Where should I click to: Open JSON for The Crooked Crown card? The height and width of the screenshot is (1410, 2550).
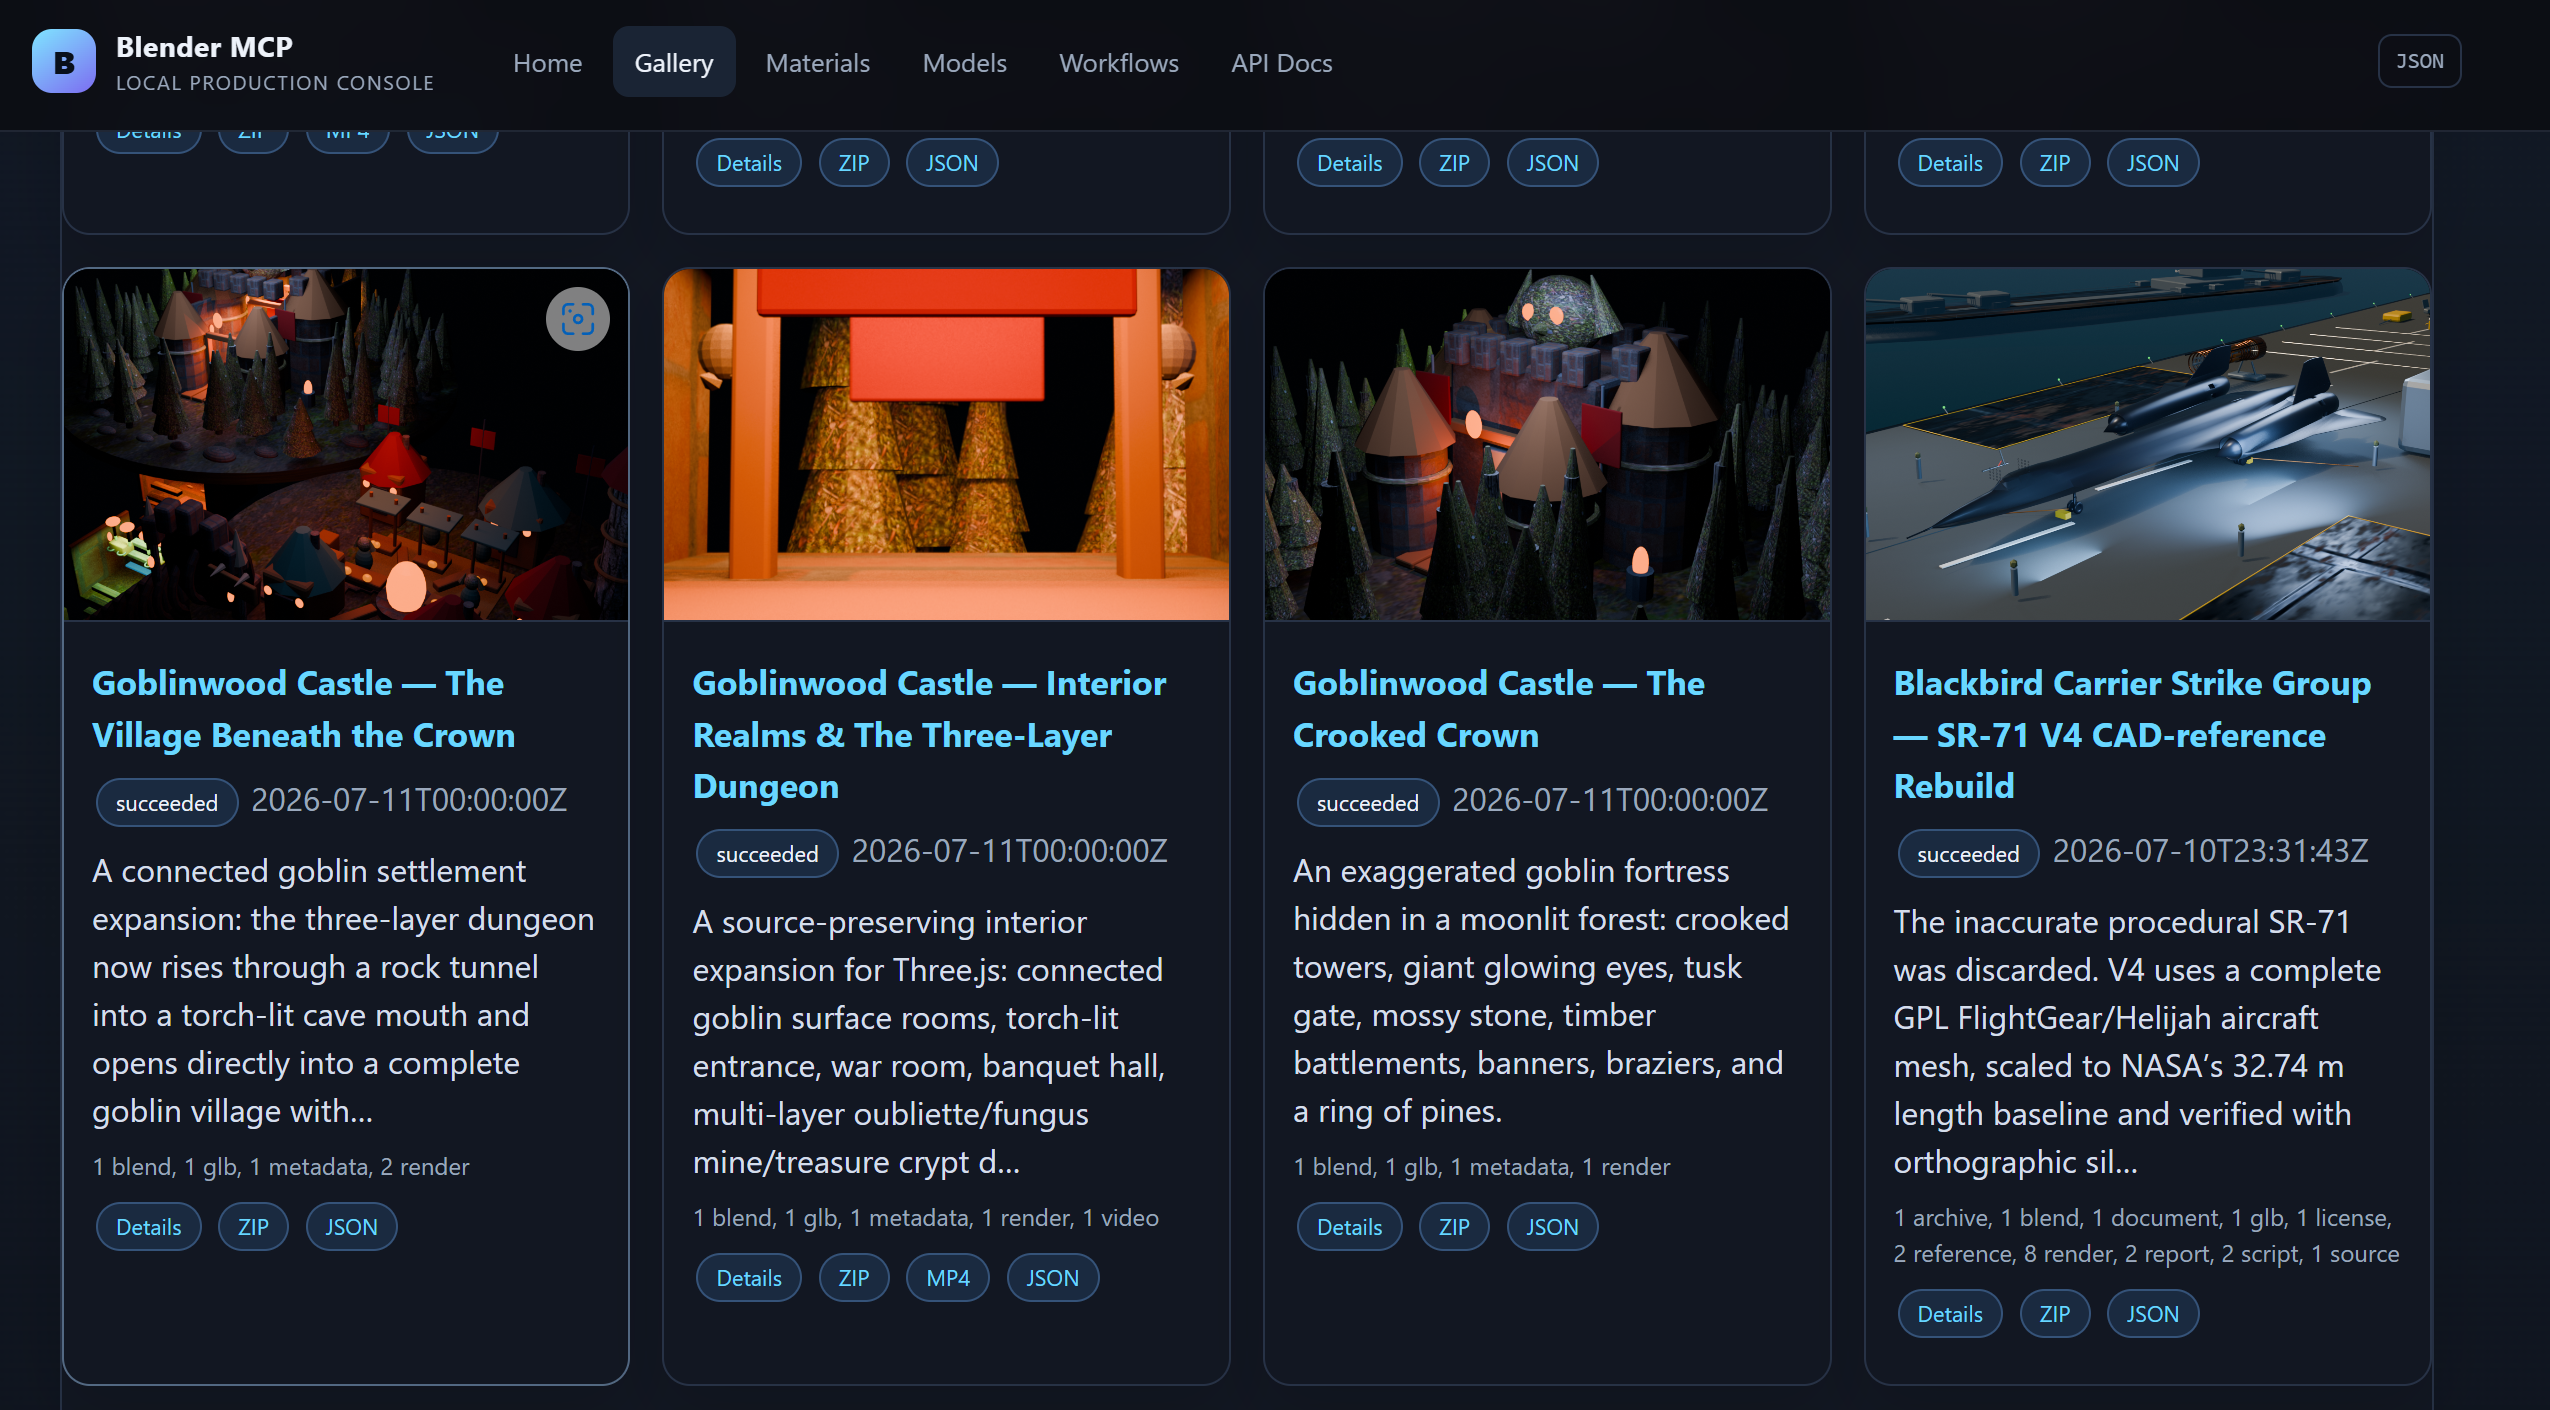[x=1552, y=1227]
